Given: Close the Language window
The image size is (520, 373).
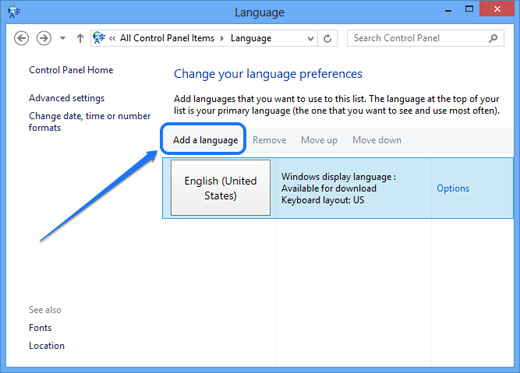Looking at the screenshot, I should pos(497,9).
